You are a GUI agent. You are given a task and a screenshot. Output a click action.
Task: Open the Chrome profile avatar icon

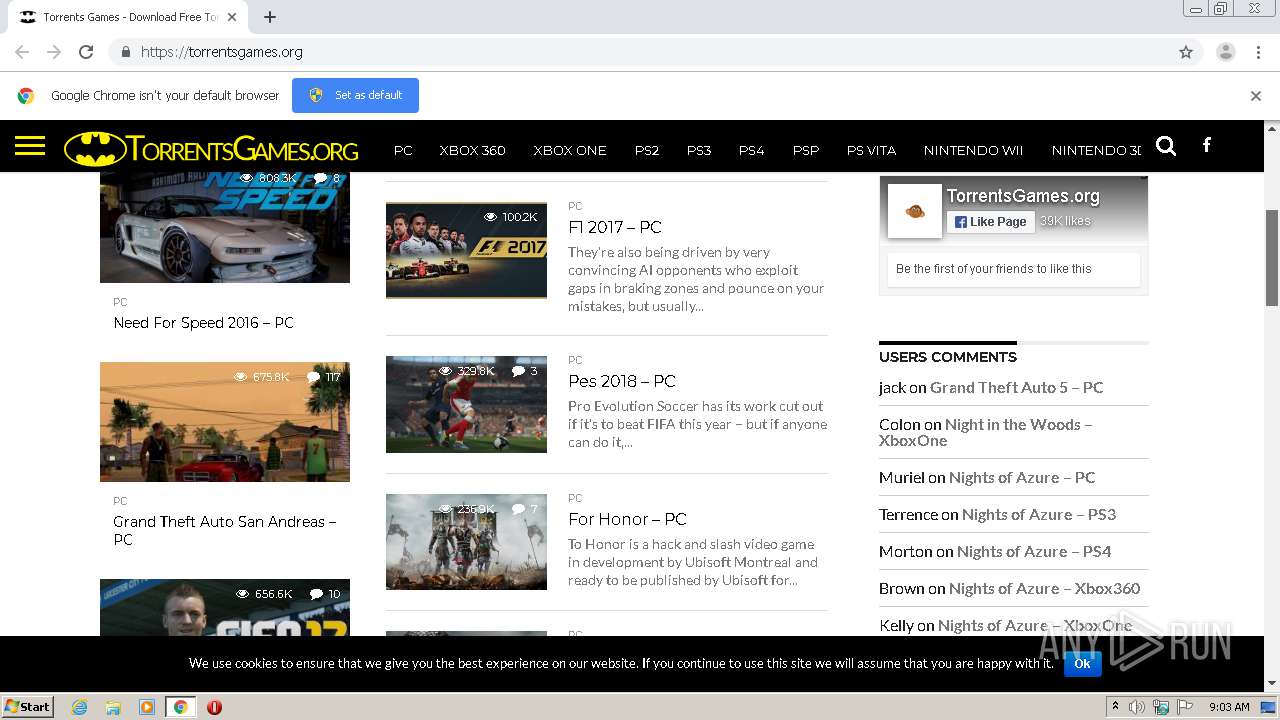pos(1226,52)
